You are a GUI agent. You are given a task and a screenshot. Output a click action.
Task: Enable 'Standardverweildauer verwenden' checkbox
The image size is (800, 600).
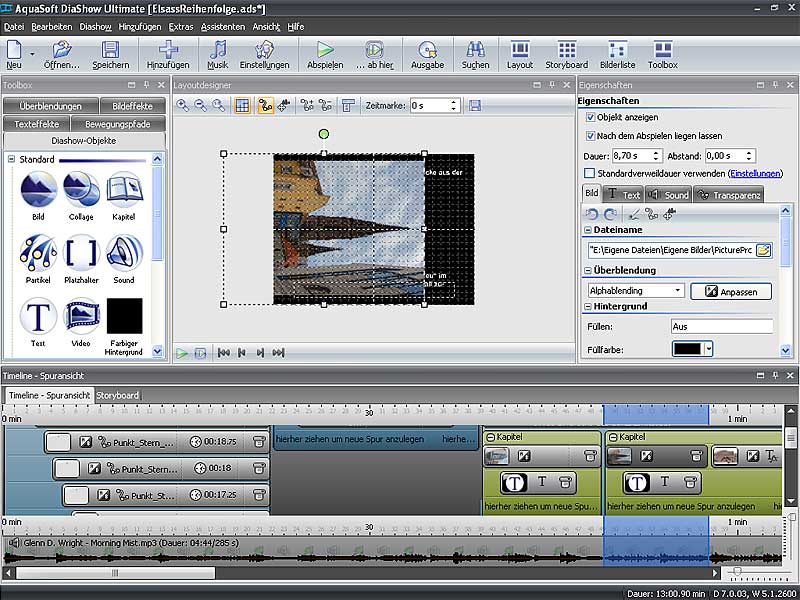coord(590,173)
